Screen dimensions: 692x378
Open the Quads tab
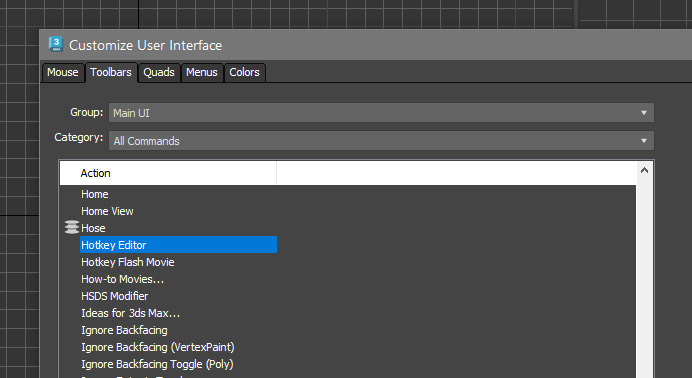point(159,72)
